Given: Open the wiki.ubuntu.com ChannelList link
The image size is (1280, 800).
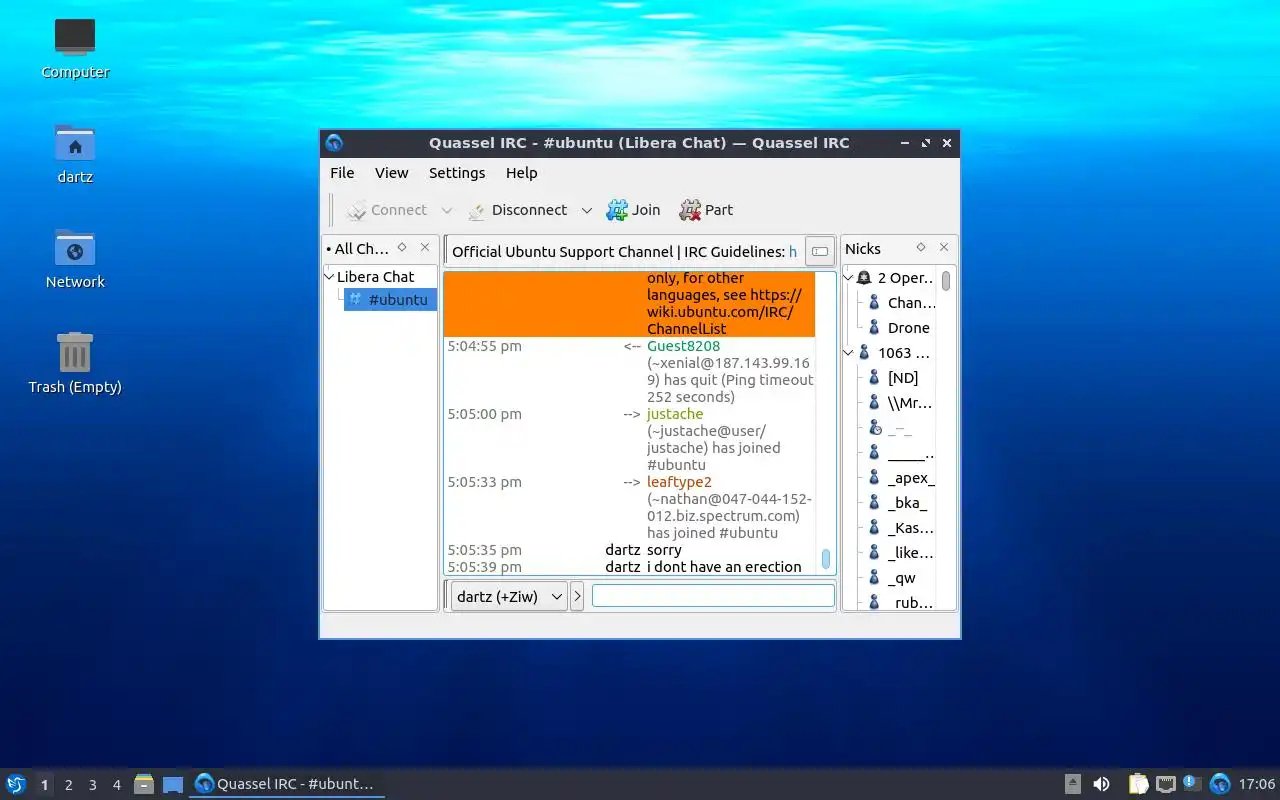Looking at the screenshot, I should click(724, 312).
